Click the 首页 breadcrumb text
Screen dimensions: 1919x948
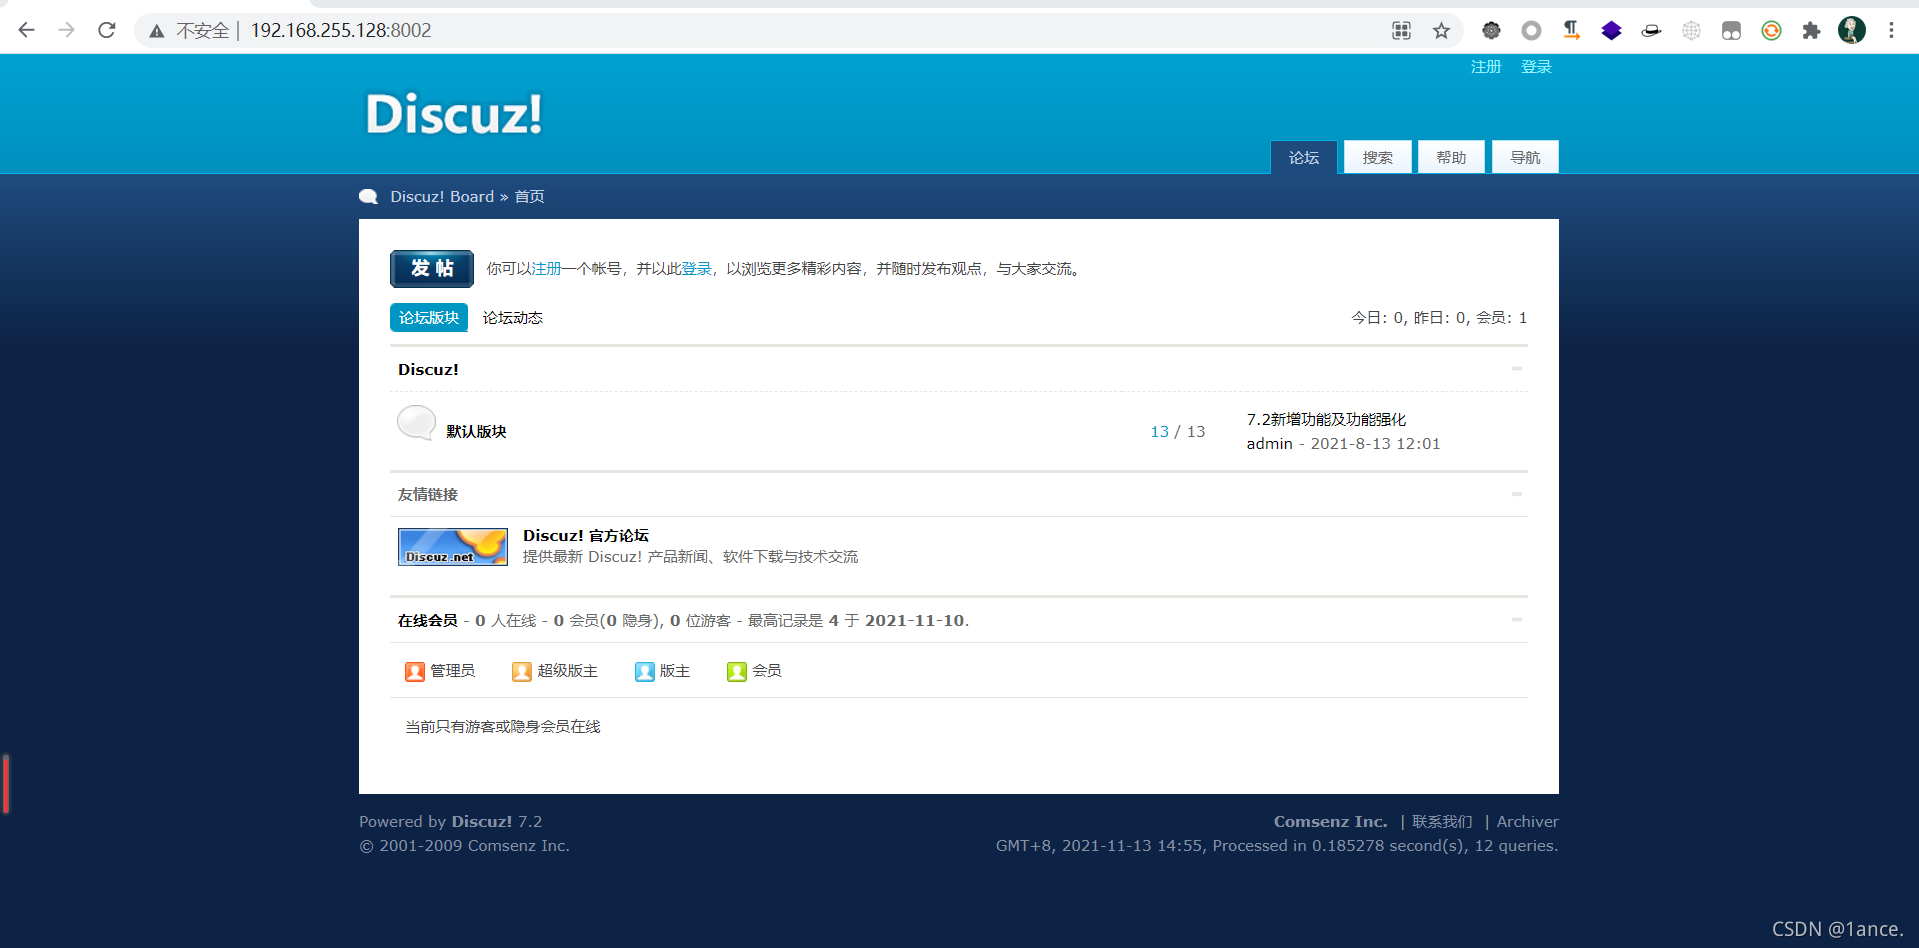(x=529, y=197)
